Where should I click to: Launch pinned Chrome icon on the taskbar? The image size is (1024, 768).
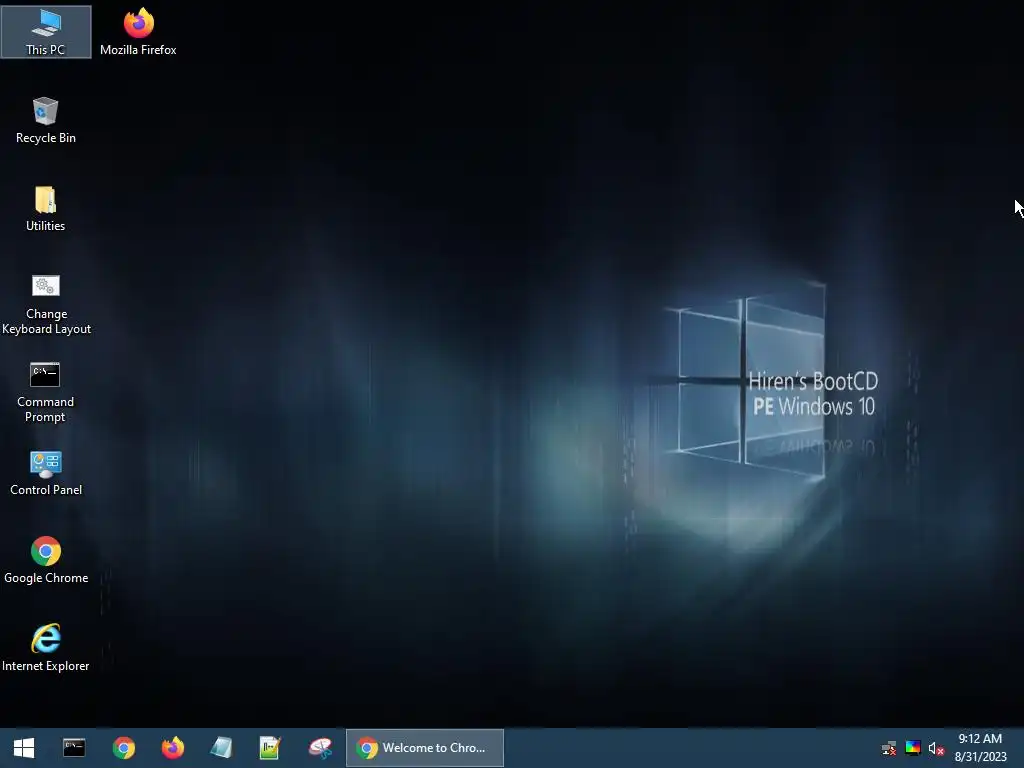[x=123, y=748]
